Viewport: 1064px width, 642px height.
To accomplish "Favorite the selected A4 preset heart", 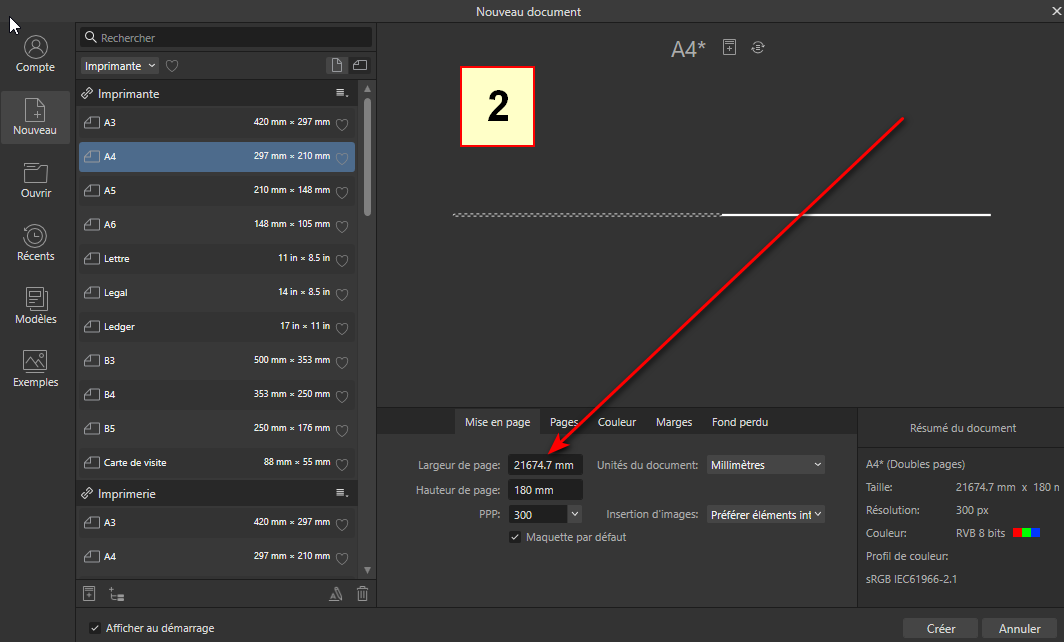I will point(342,158).
